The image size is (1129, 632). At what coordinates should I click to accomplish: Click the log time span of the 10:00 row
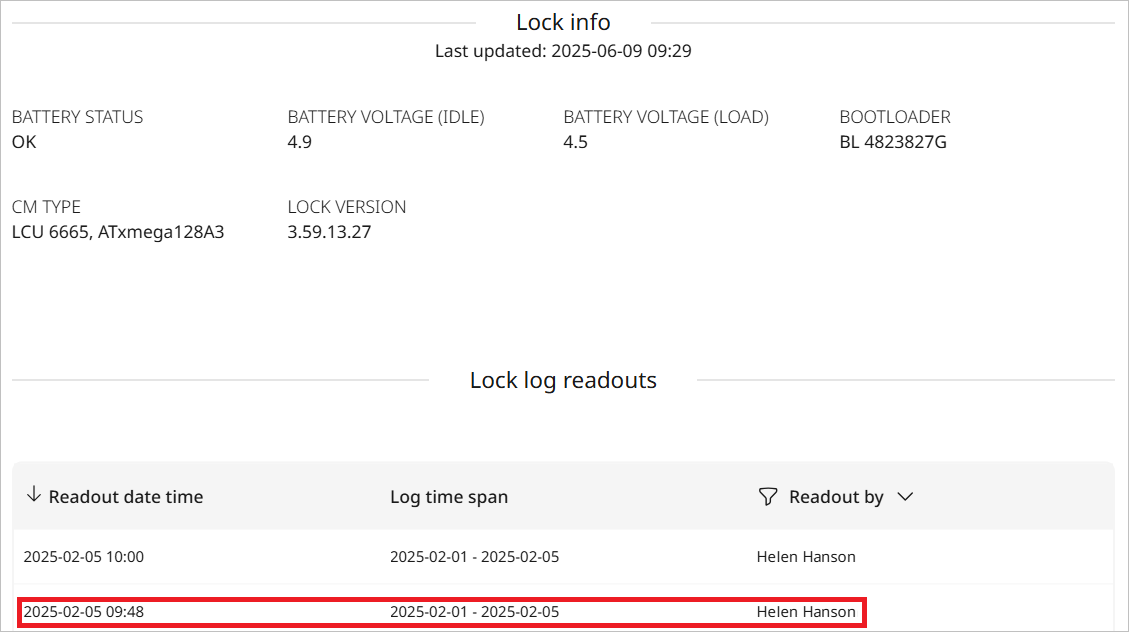(474, 557)
